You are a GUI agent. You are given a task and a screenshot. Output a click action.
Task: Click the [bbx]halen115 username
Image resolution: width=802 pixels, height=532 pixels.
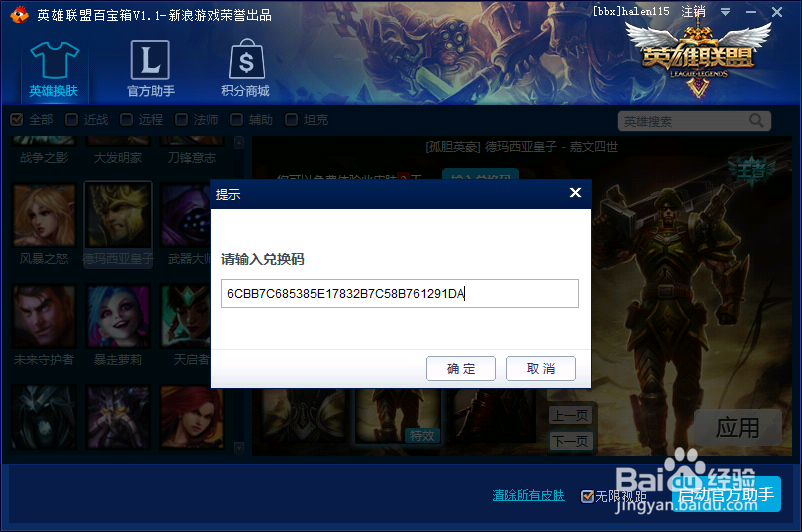pos(631,11)
